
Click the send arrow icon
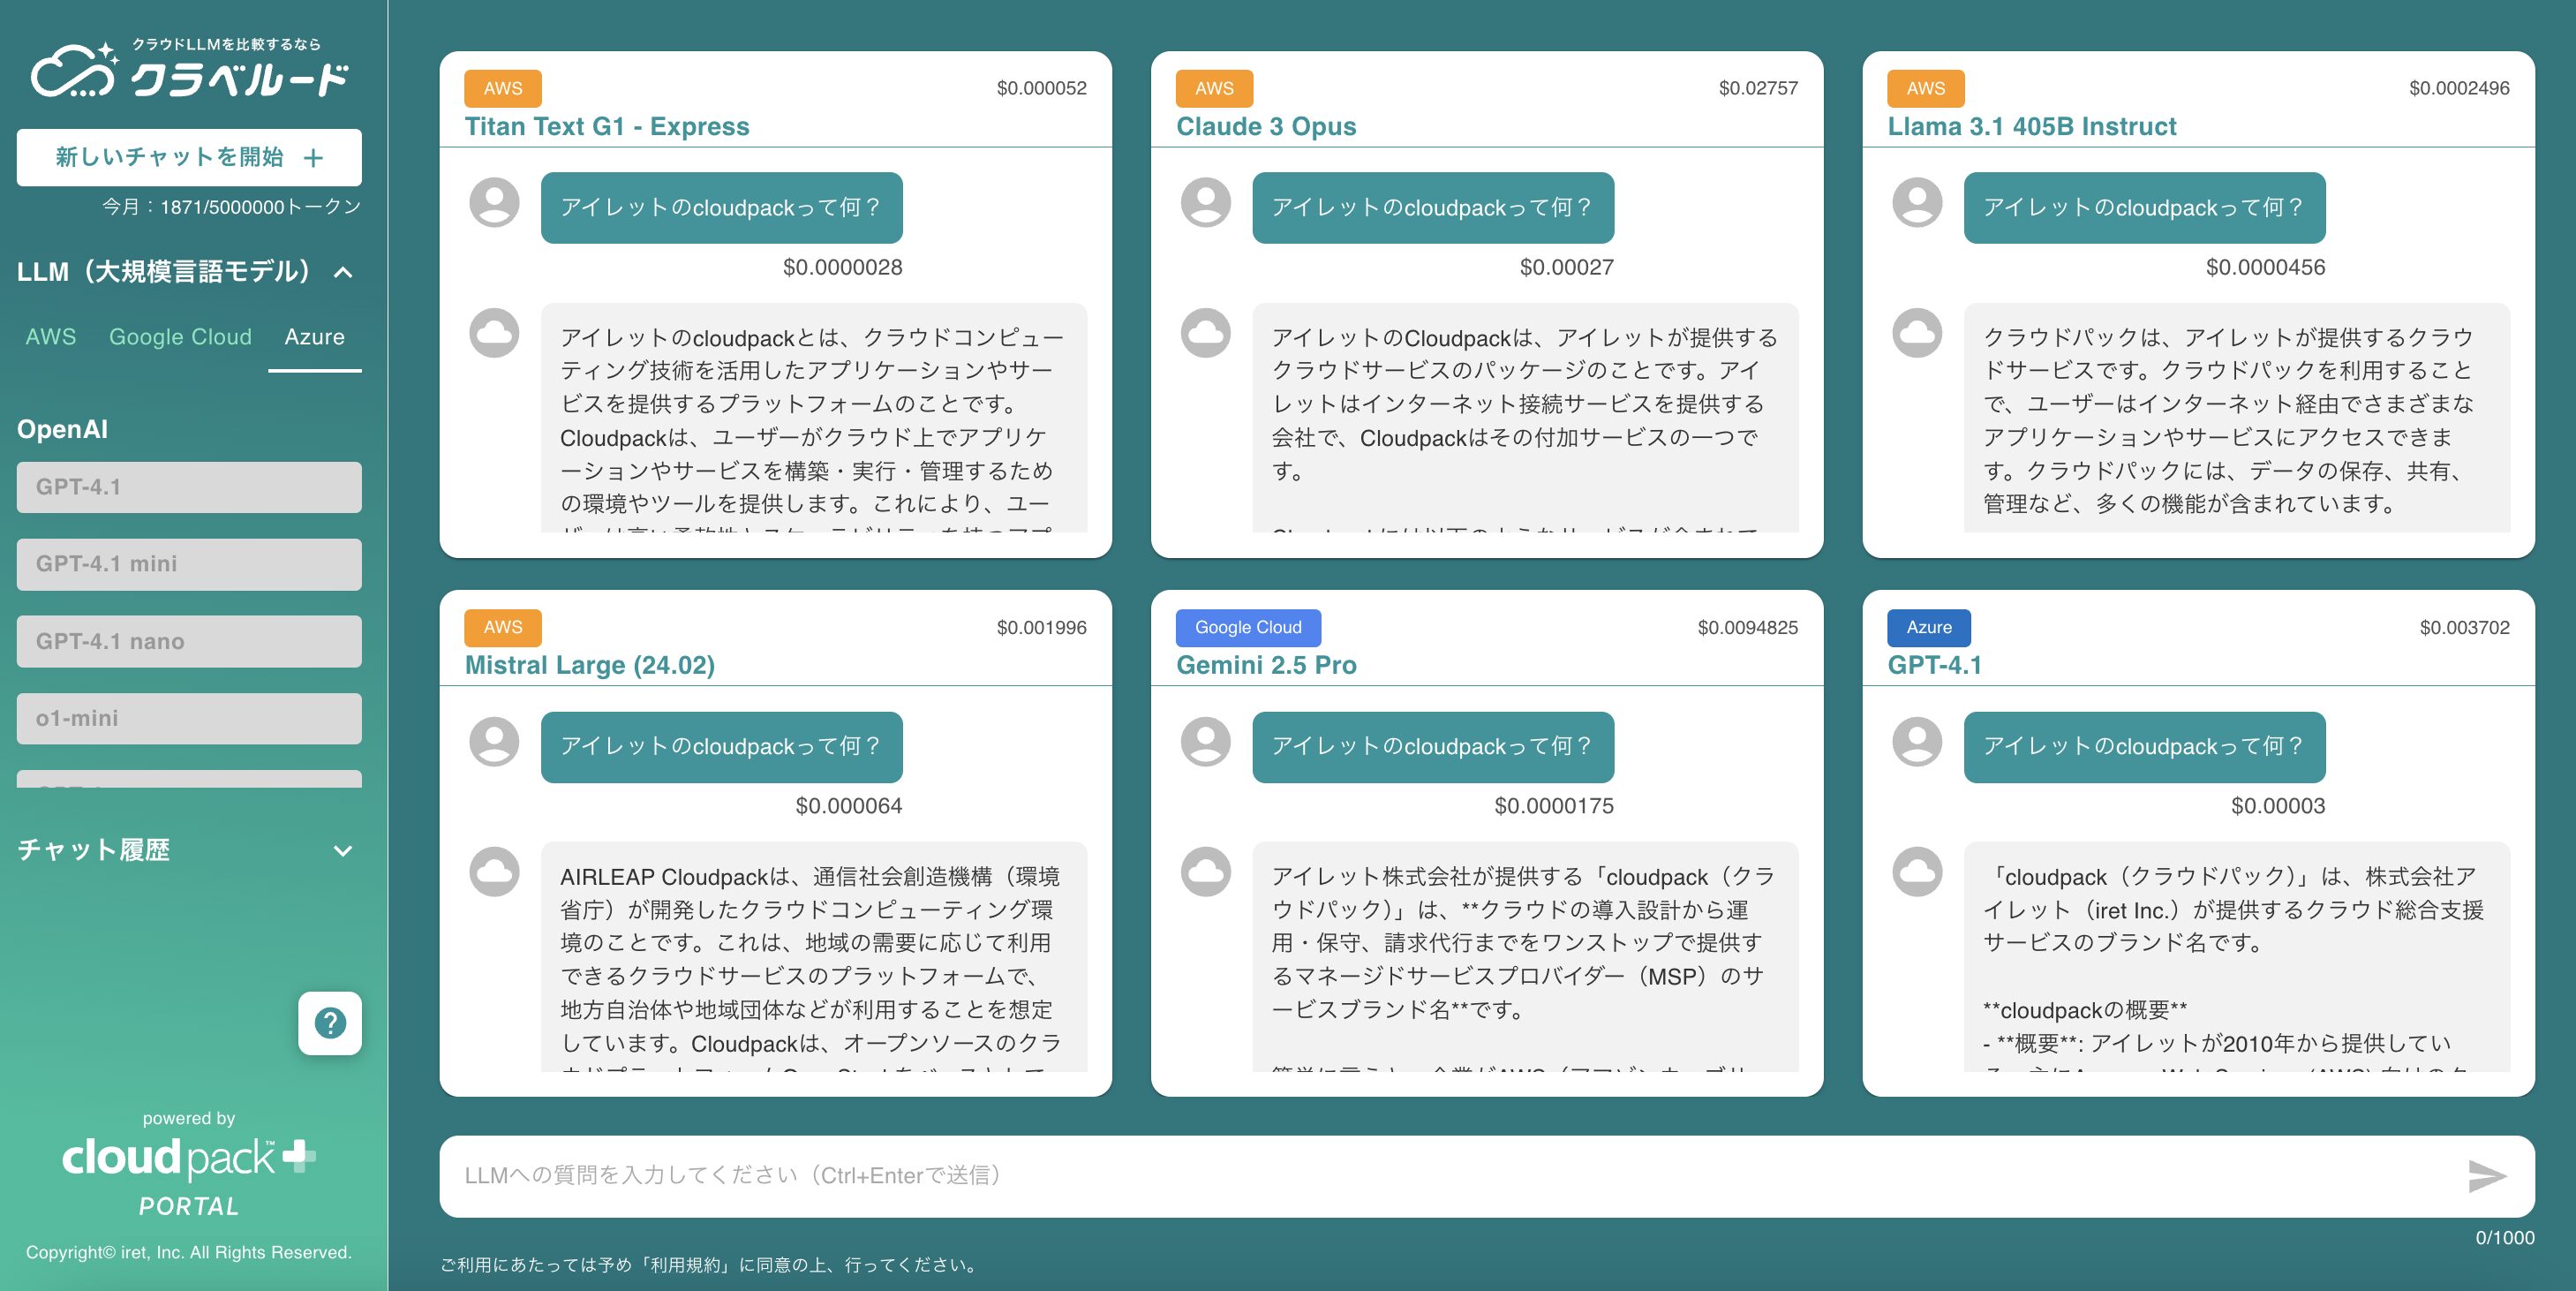tap(2487, 1176)
